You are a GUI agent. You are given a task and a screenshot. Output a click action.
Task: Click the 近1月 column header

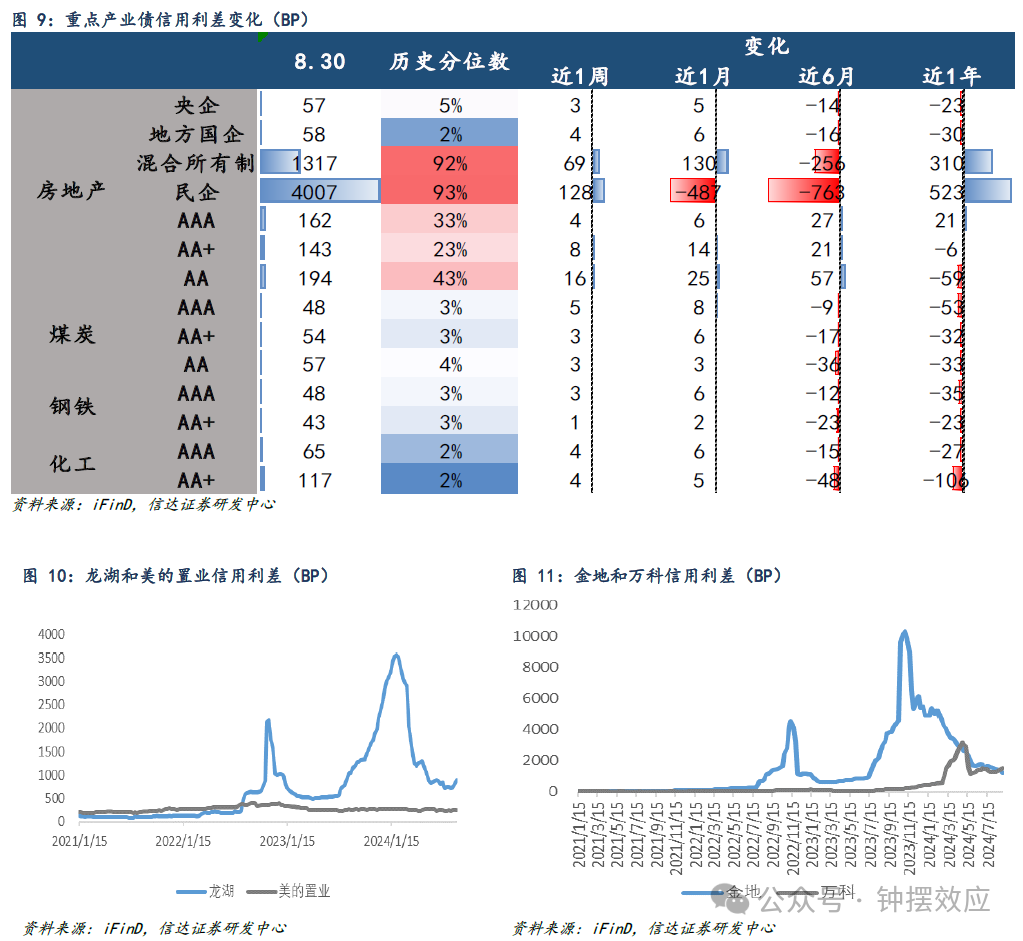tap(703, 76)
